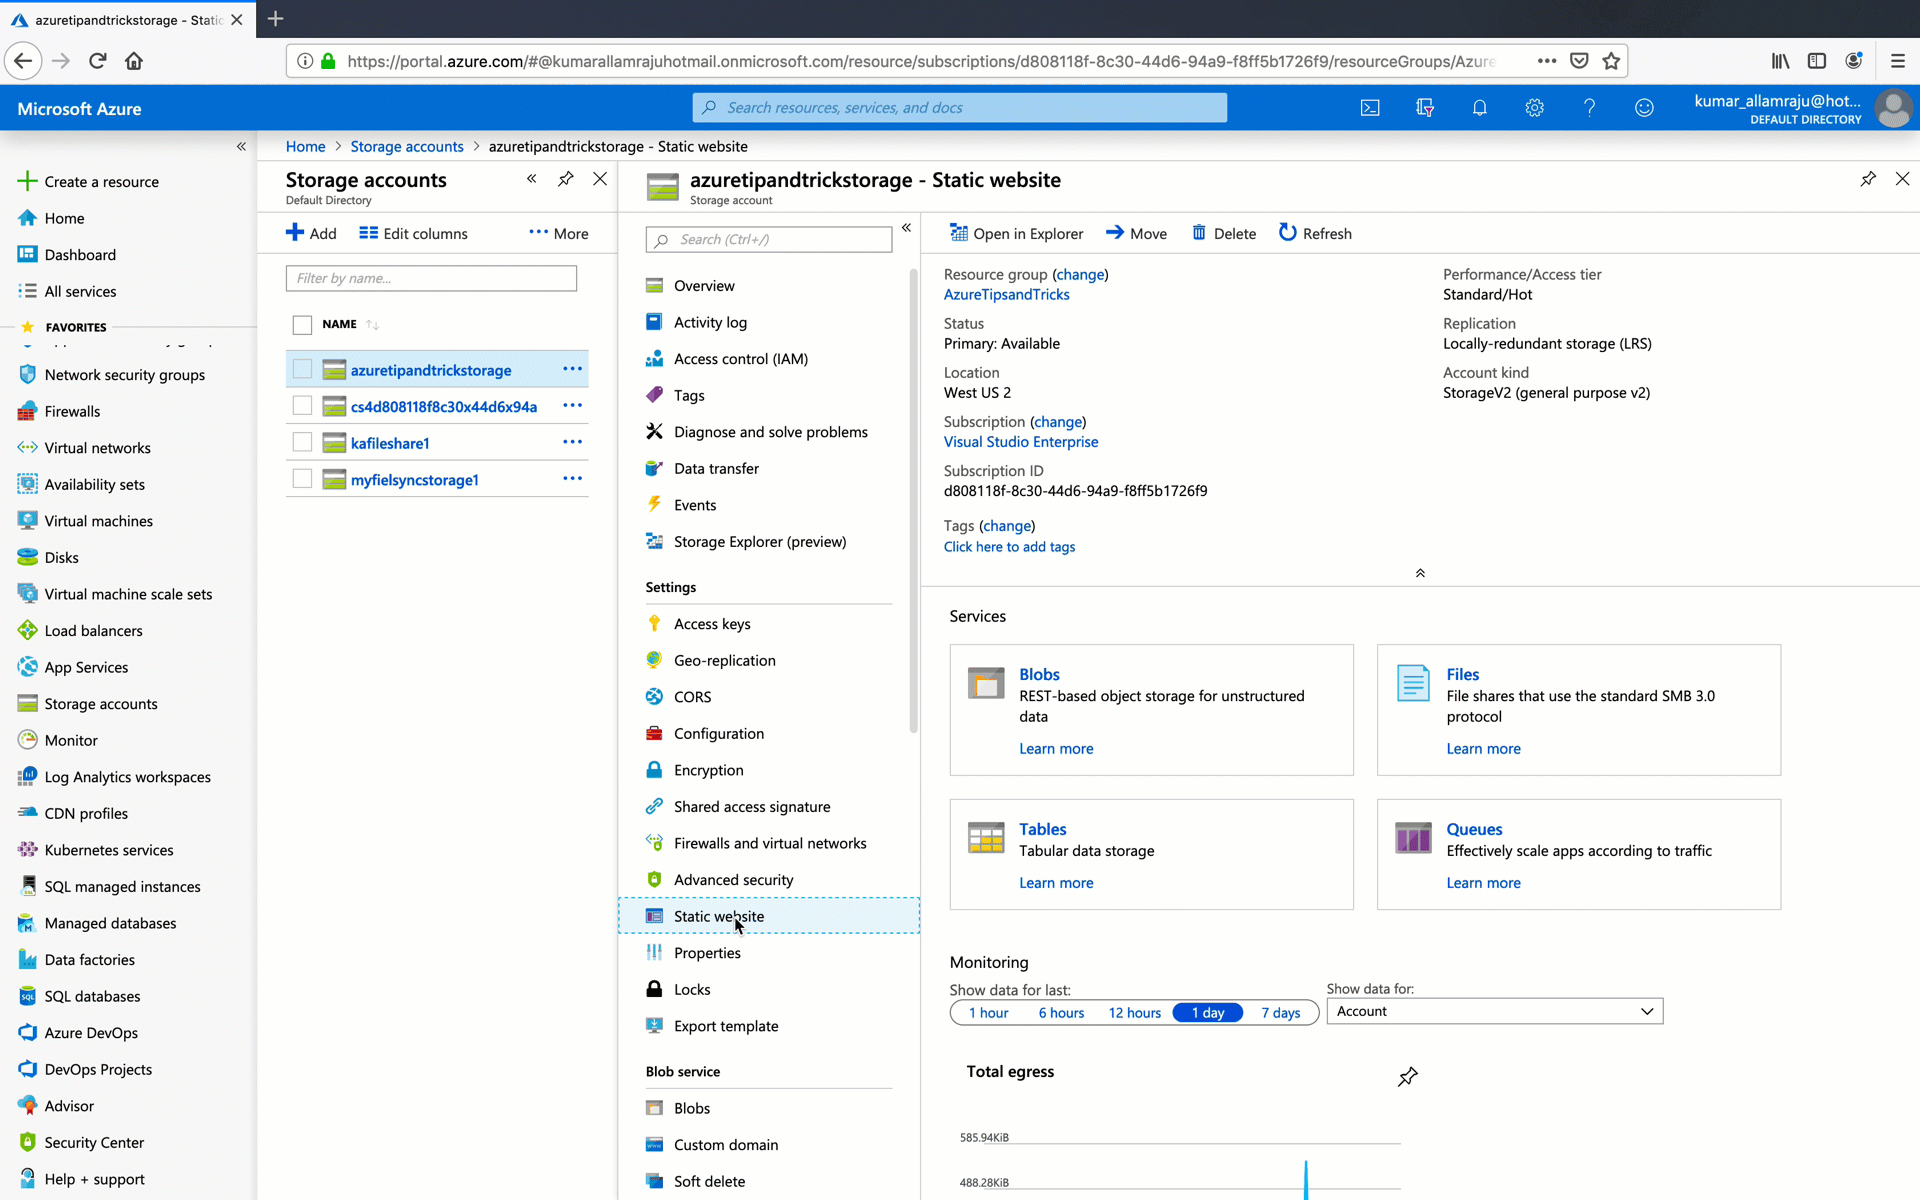Check the kafileshare1 row checkbox
Viewport: 1920px width, 1200px height.
point(302,442)
